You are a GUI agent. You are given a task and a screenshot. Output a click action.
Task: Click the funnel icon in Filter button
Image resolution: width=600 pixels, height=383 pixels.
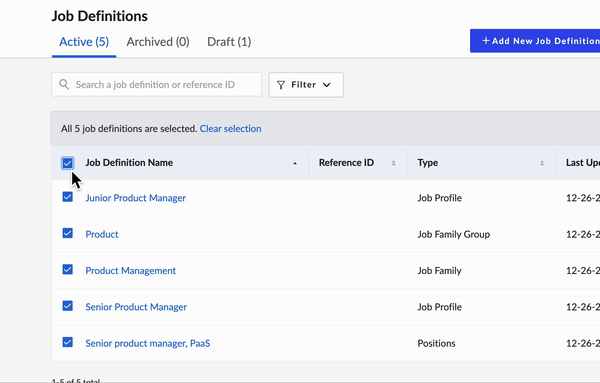pyautogui.click(x=281, y=85)
